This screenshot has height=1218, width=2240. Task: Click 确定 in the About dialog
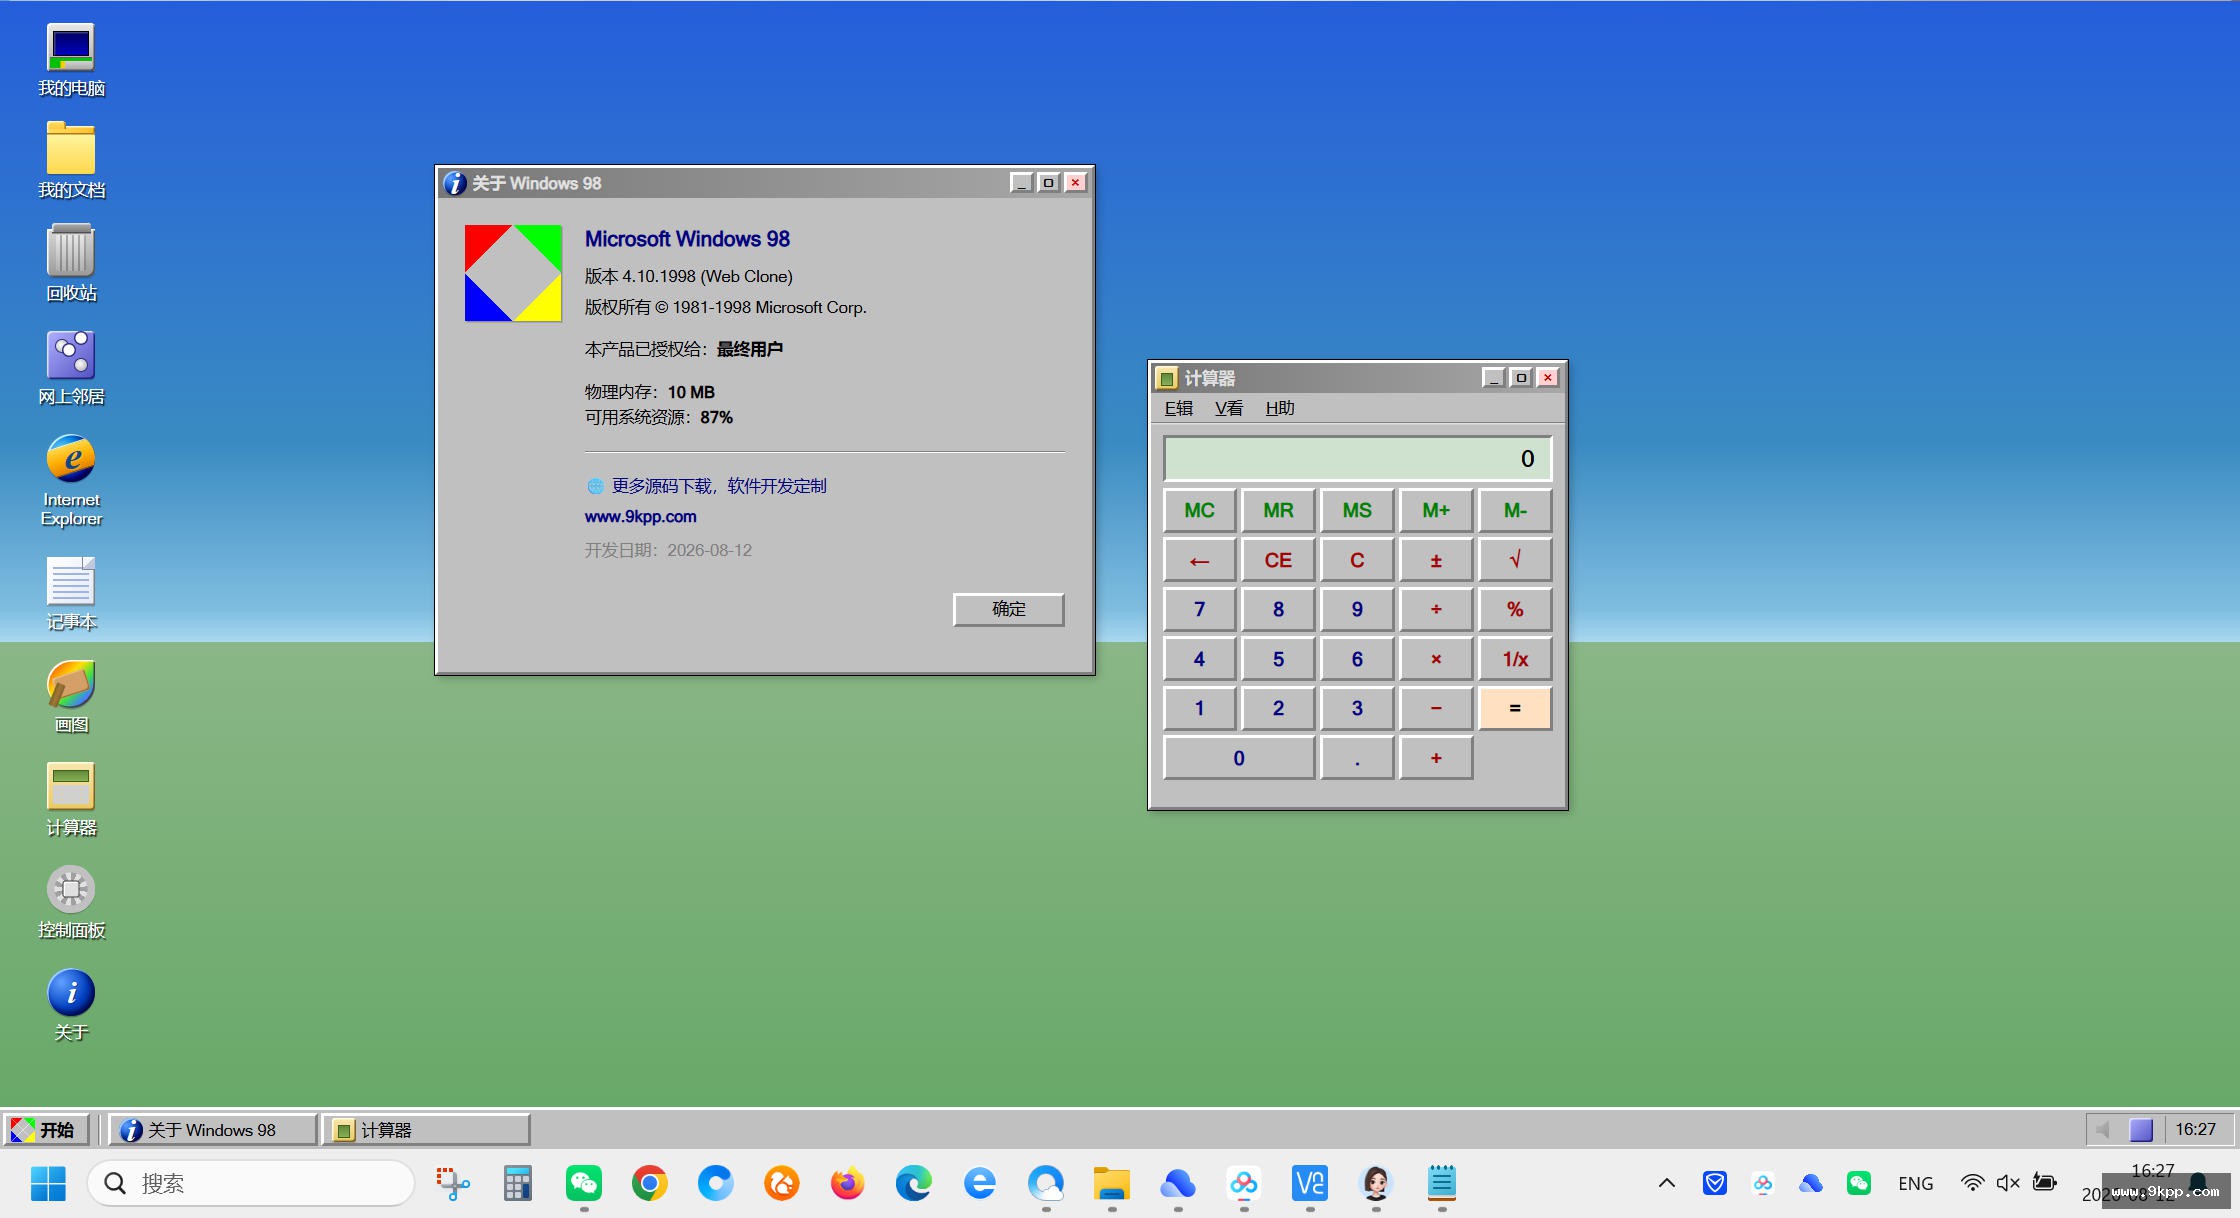[x=1008, y=609]
